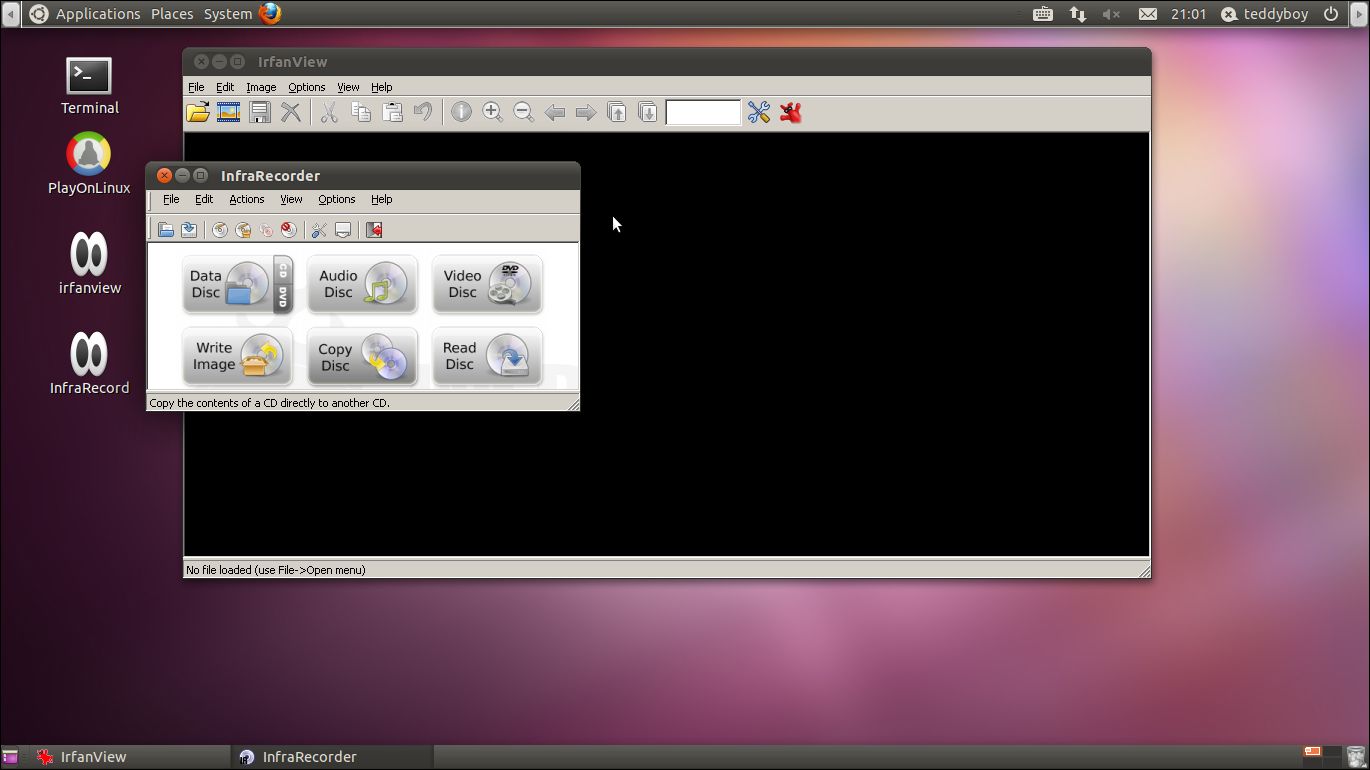Select DVD on the Data Disc button
This screenshot has height=770, width=1370.
283,297
